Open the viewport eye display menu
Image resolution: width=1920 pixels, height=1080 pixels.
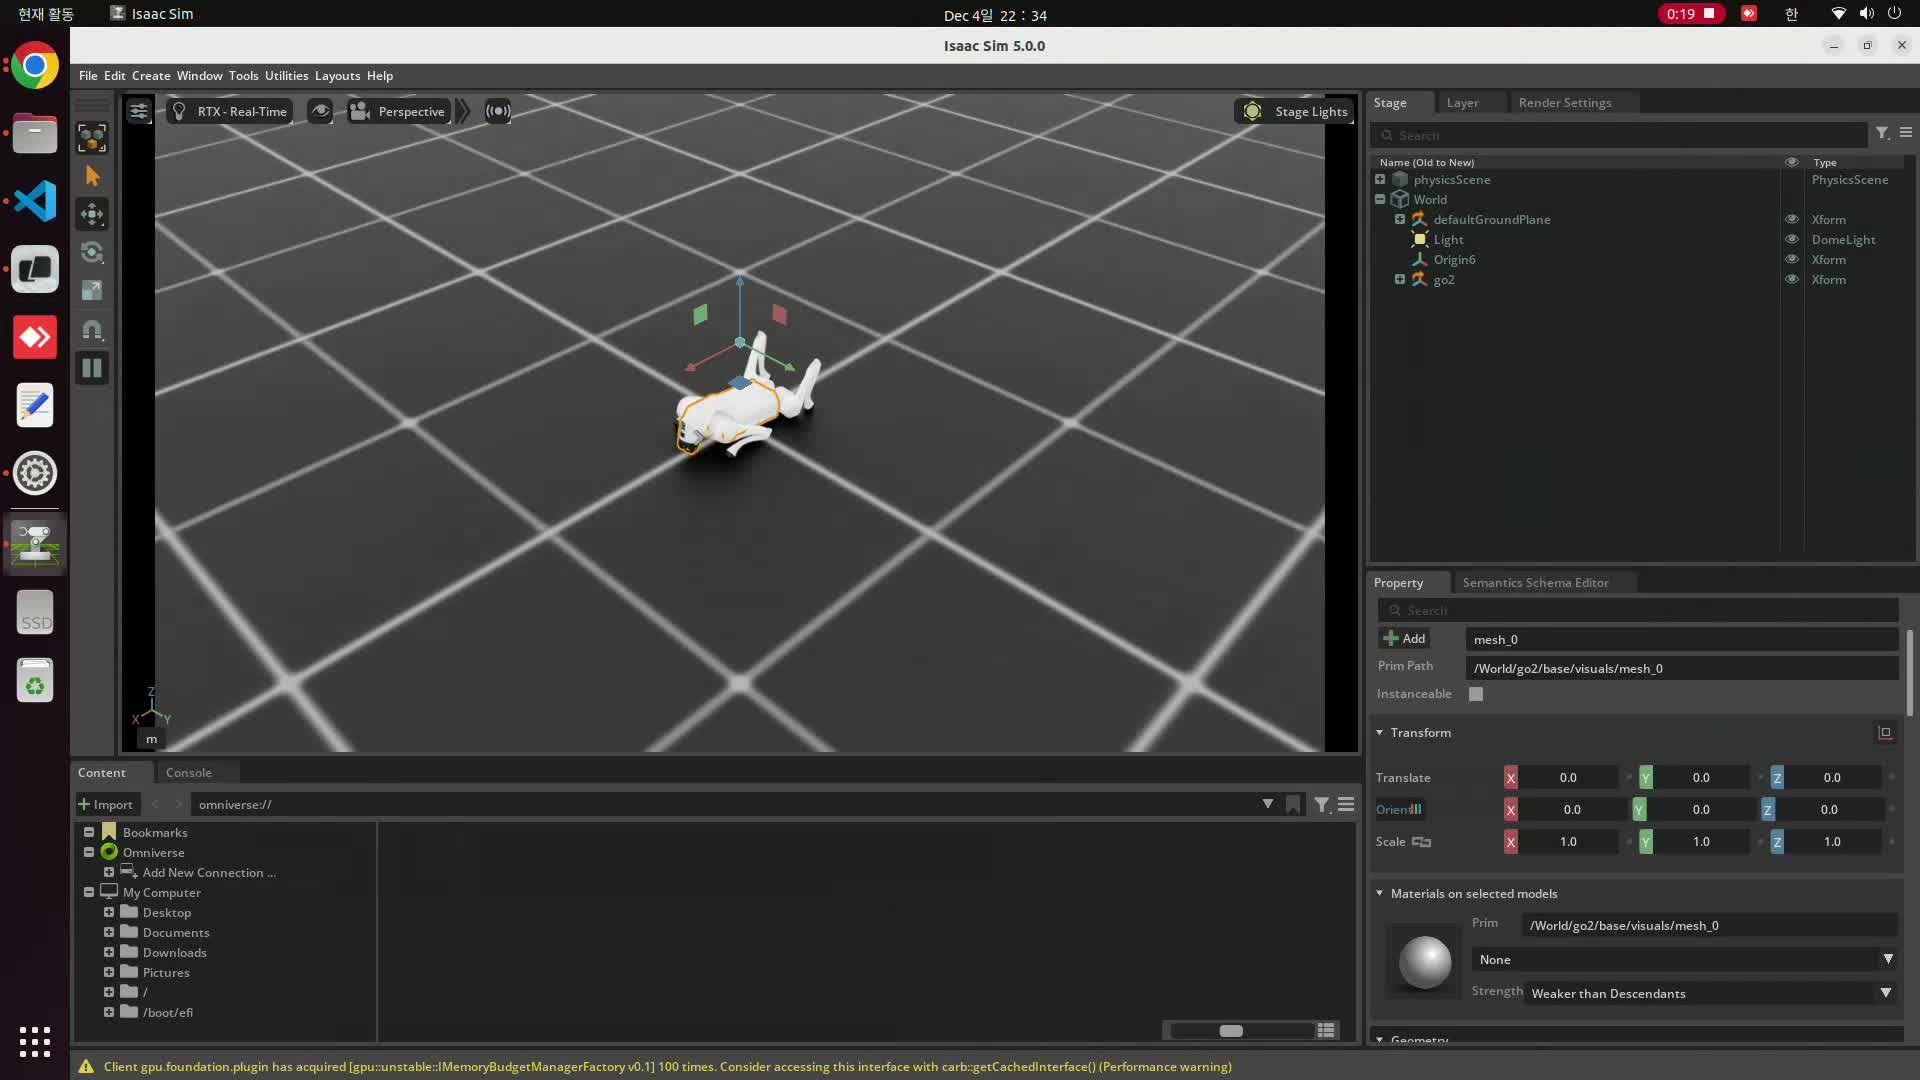pos(320,111)
